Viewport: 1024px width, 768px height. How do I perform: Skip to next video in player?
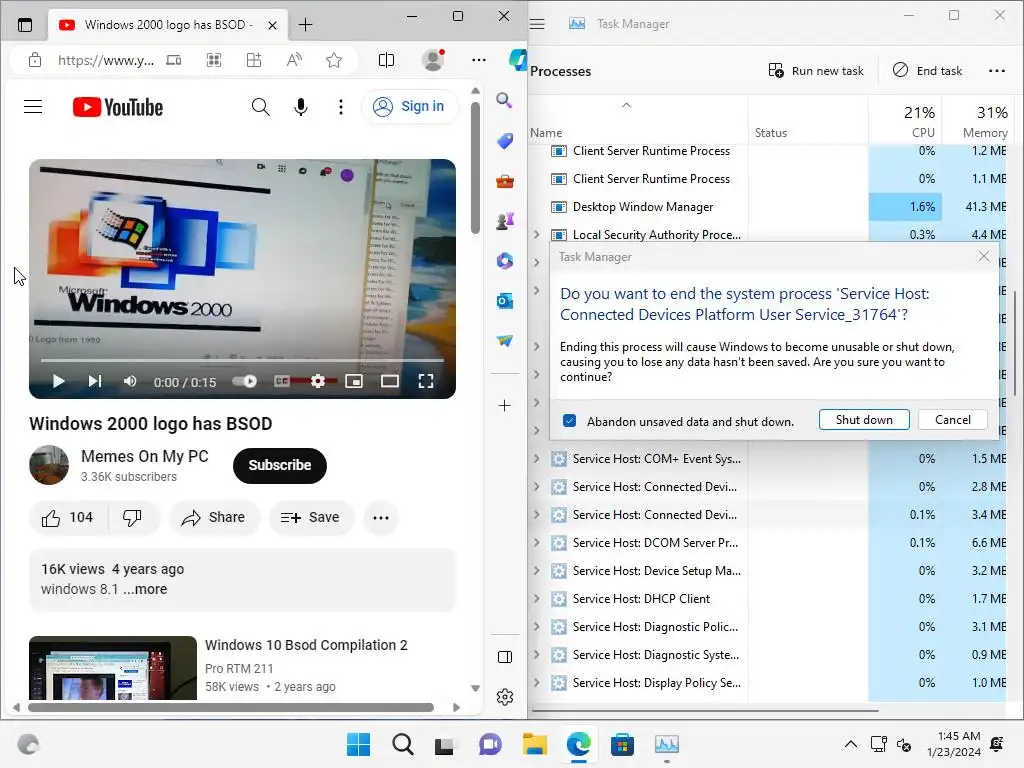(95, 381)
